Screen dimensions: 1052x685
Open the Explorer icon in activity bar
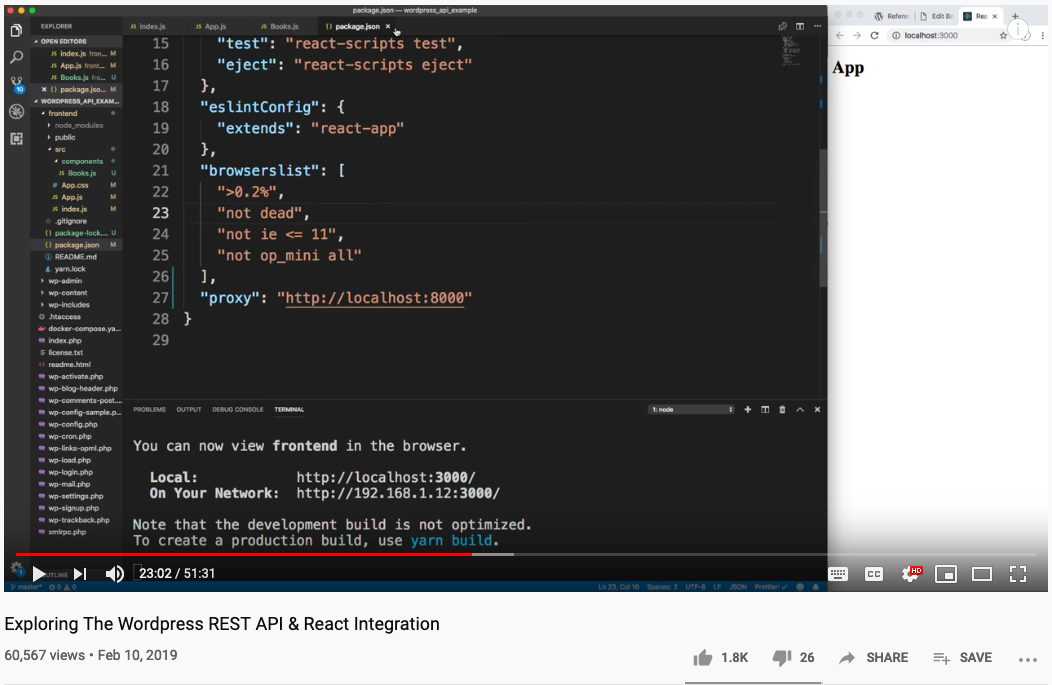[x=16, y=30]
